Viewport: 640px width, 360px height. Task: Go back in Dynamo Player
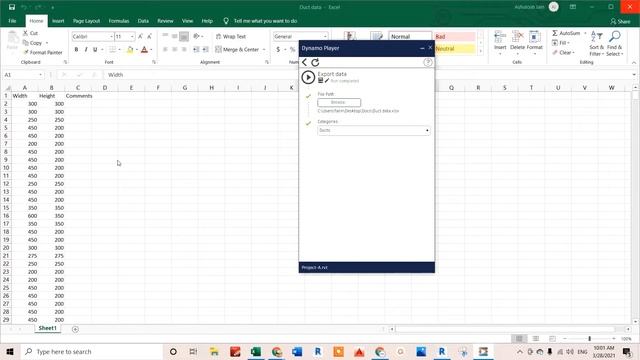(x=304, y=62)
